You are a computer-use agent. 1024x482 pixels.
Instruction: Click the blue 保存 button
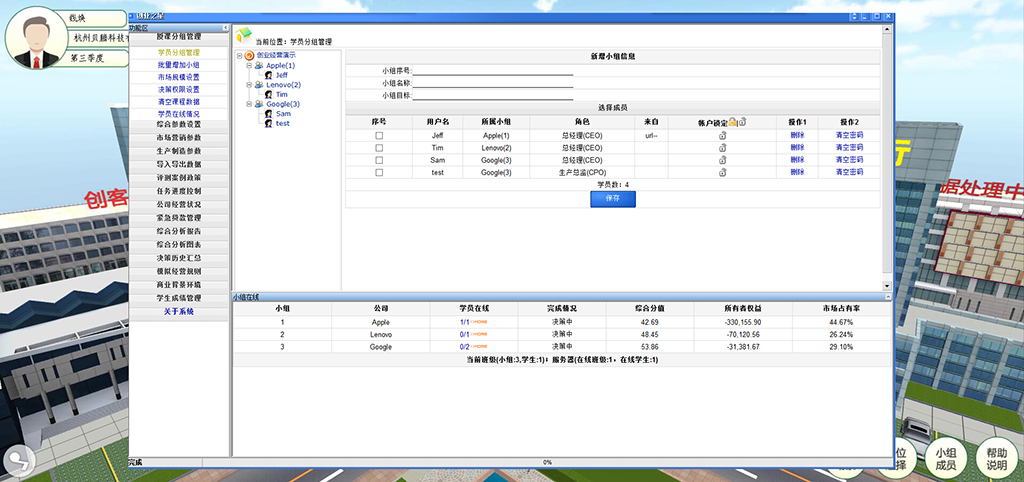coord(612,199)
